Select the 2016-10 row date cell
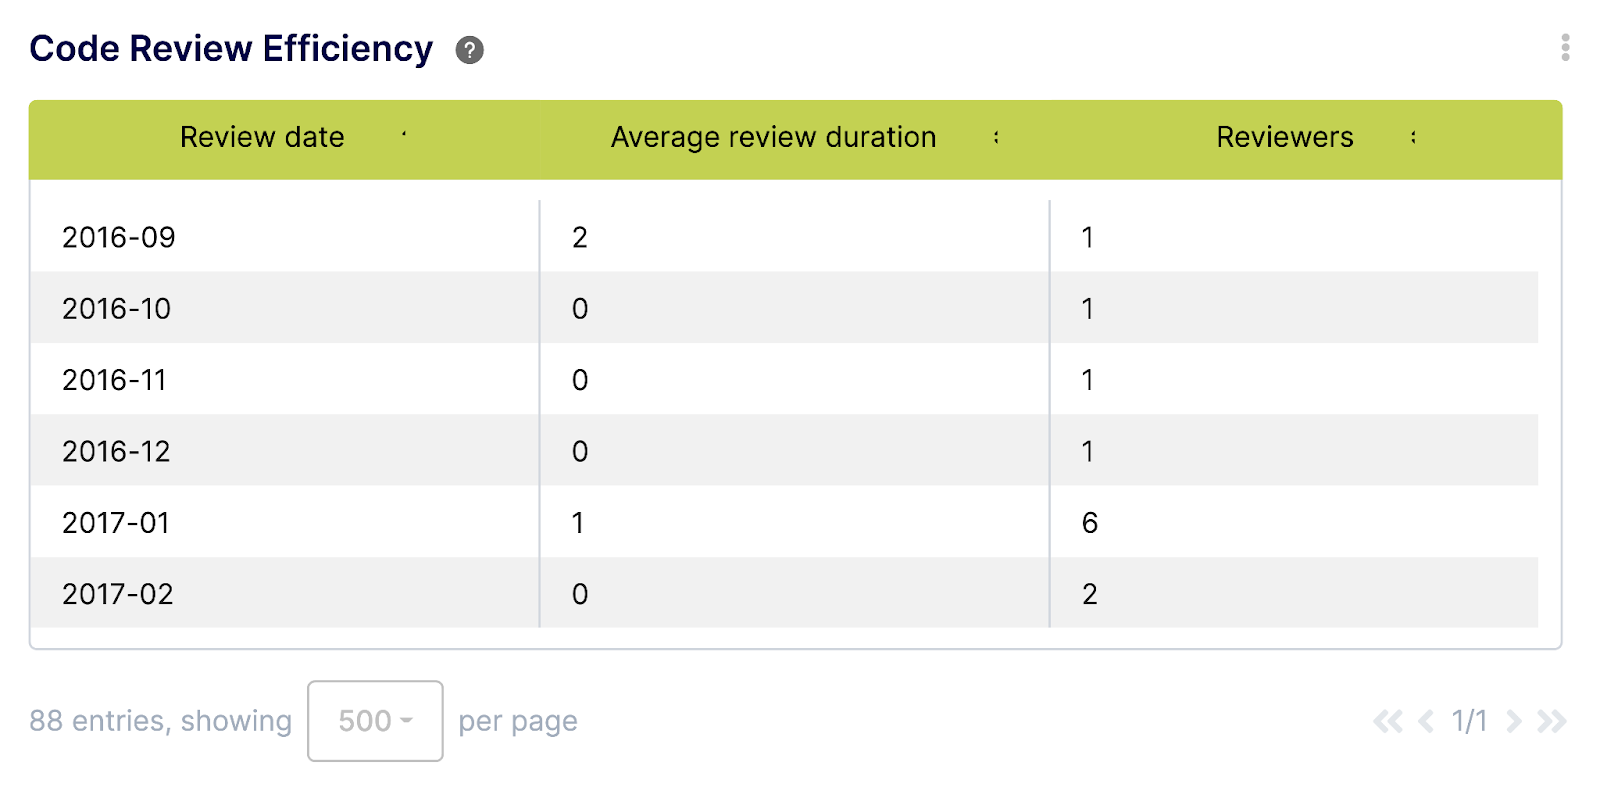 coord(117,308)
